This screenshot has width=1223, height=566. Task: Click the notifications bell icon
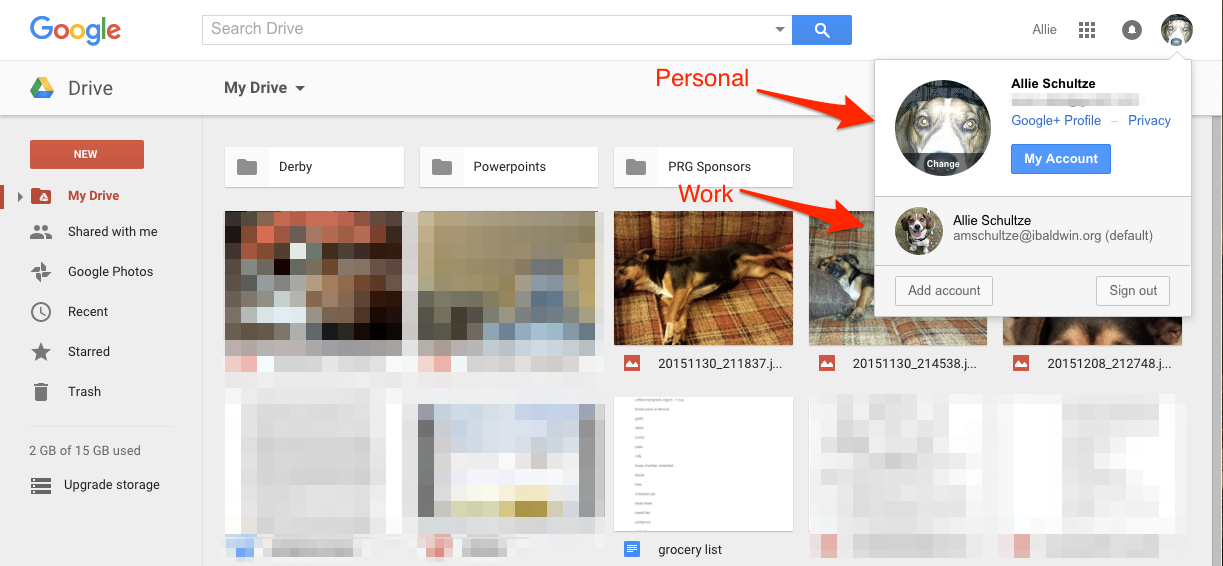pyautogui.click(x=1131, y=30)
